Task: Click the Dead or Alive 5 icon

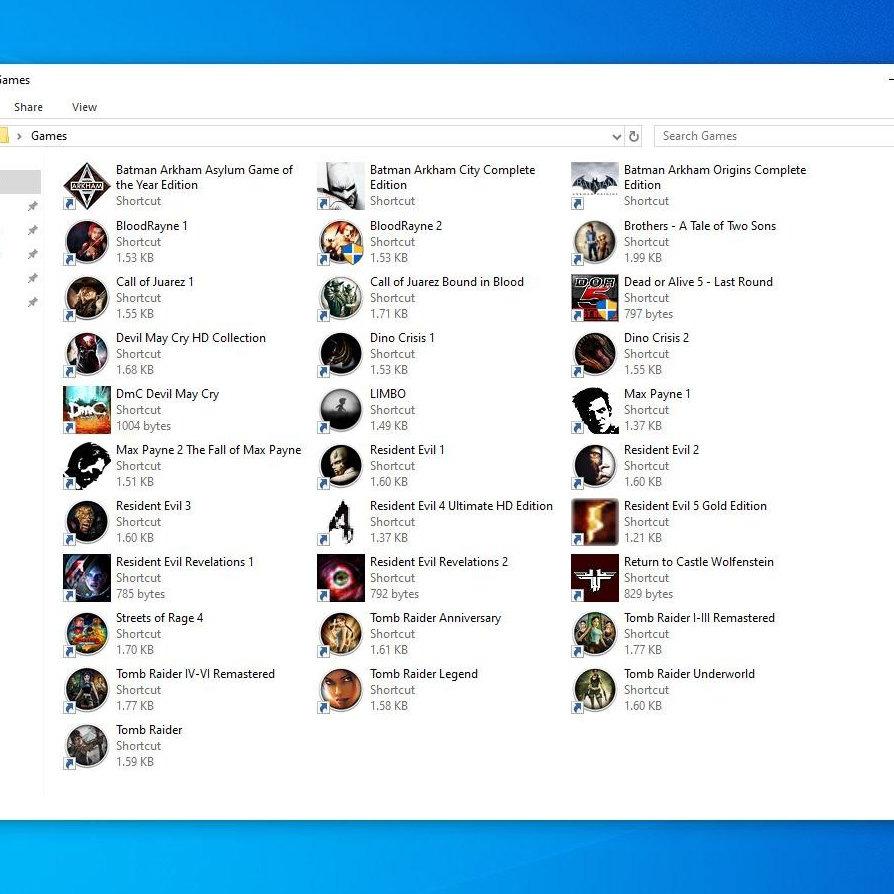Action: [595, 298]
